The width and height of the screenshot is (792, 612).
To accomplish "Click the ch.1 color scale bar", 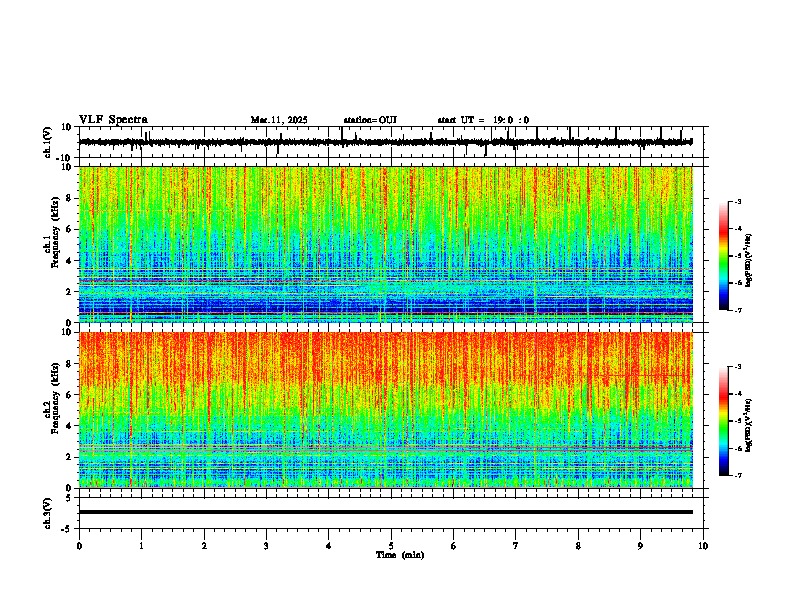I will point(723,256).
